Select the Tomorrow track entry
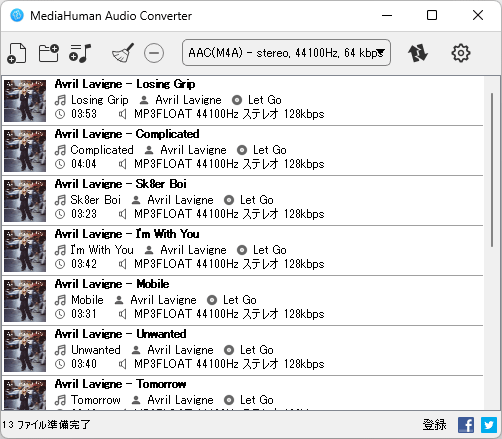The image size is (502, 439). tap(243, 393)
